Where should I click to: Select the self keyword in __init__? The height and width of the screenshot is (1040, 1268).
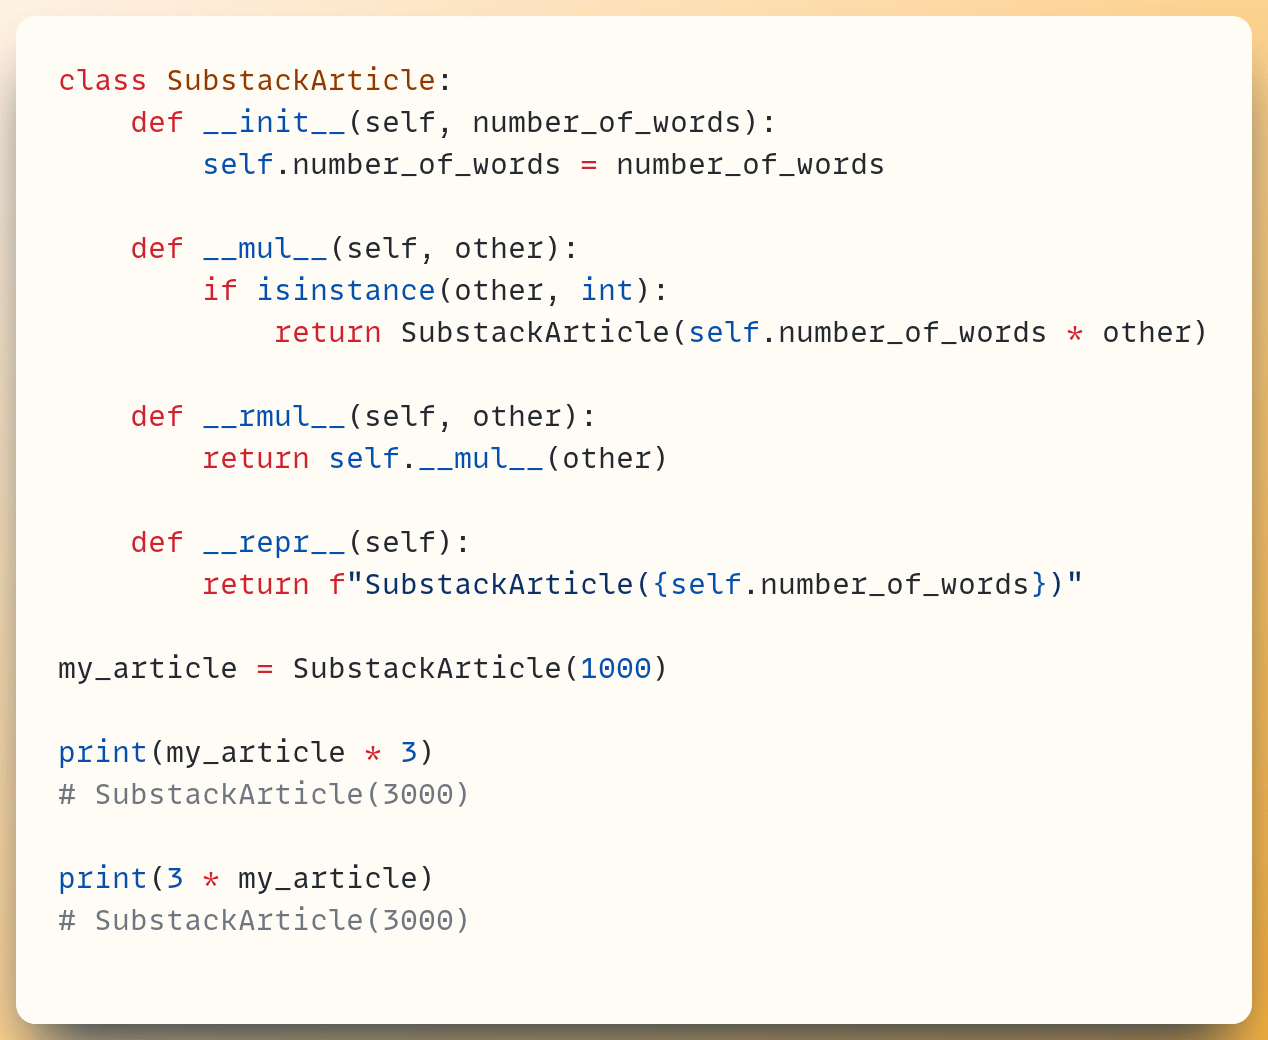click(x=237, y=164)
